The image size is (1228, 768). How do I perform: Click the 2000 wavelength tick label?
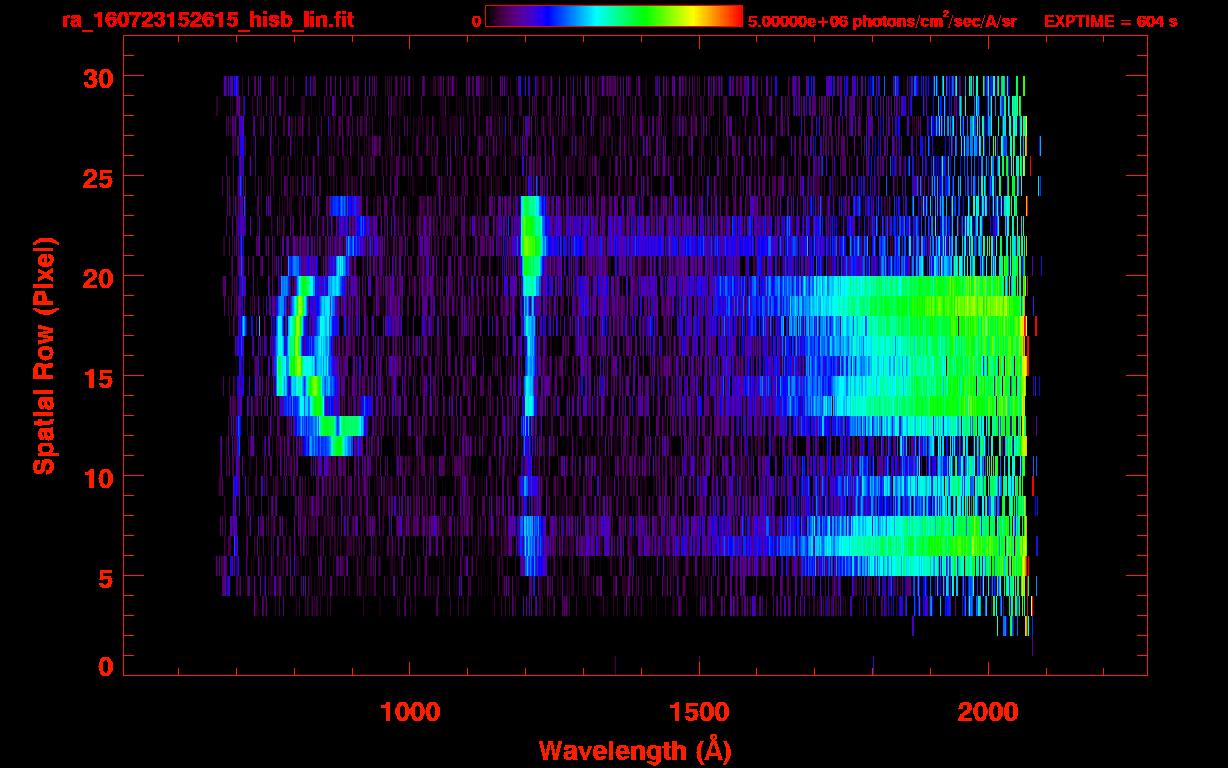[x=988, y=712]
